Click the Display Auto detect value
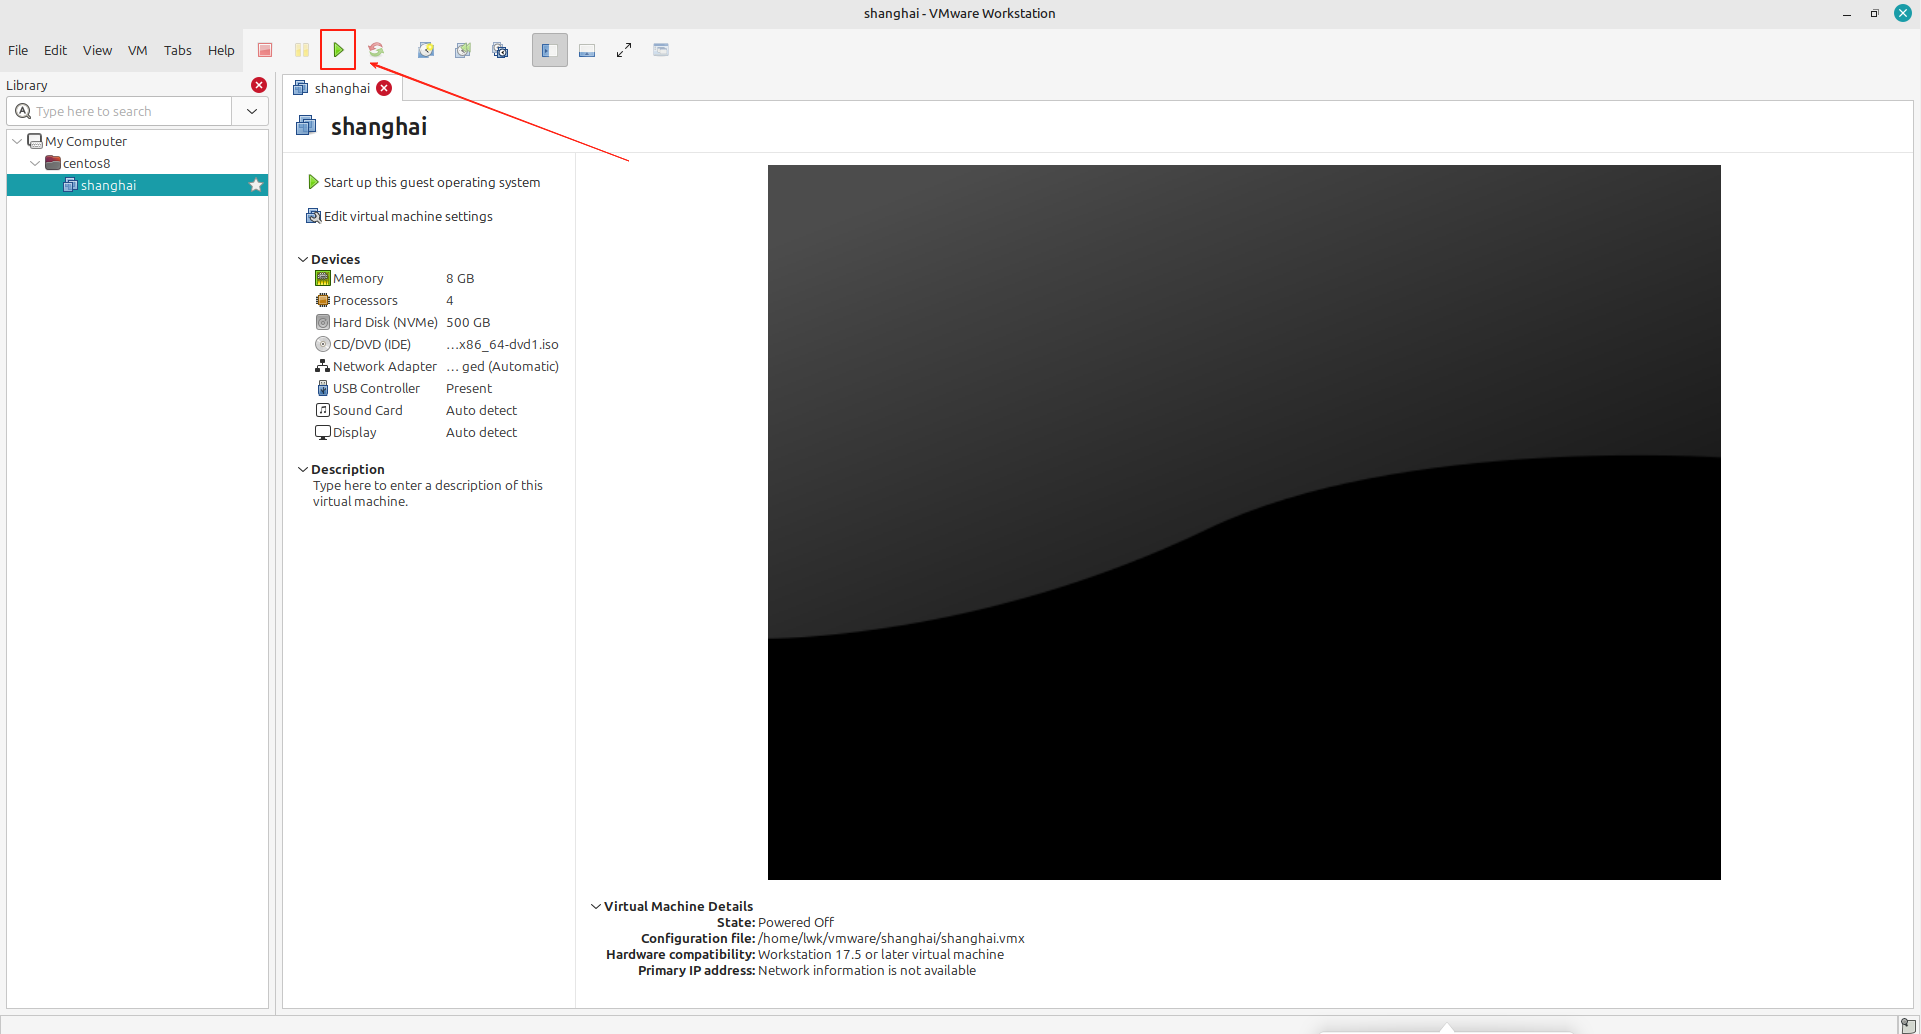 coord(482,432)
